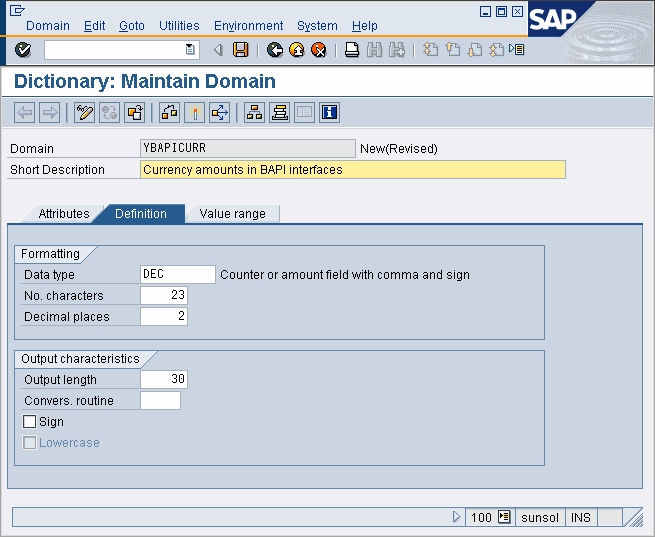Click the blue Information icon

pyautogui.click(x=330, y=113)
